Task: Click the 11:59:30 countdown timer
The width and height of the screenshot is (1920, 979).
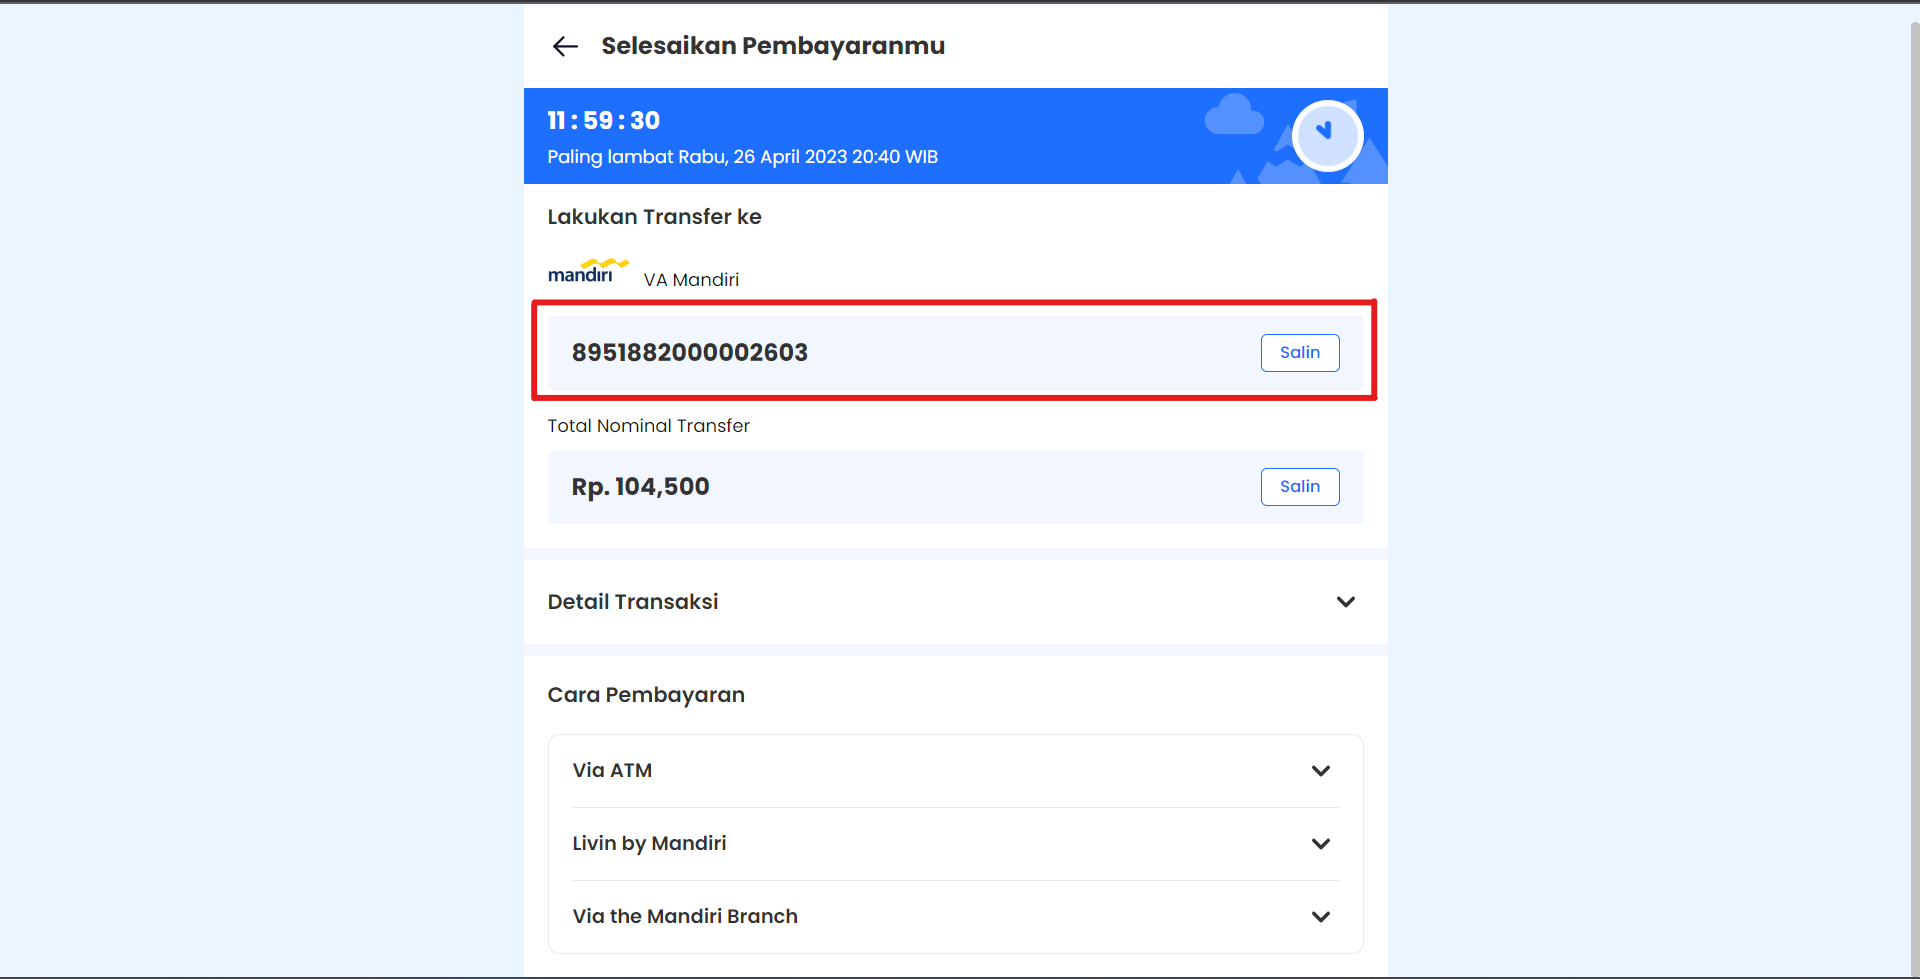Action: pos(603,121)
